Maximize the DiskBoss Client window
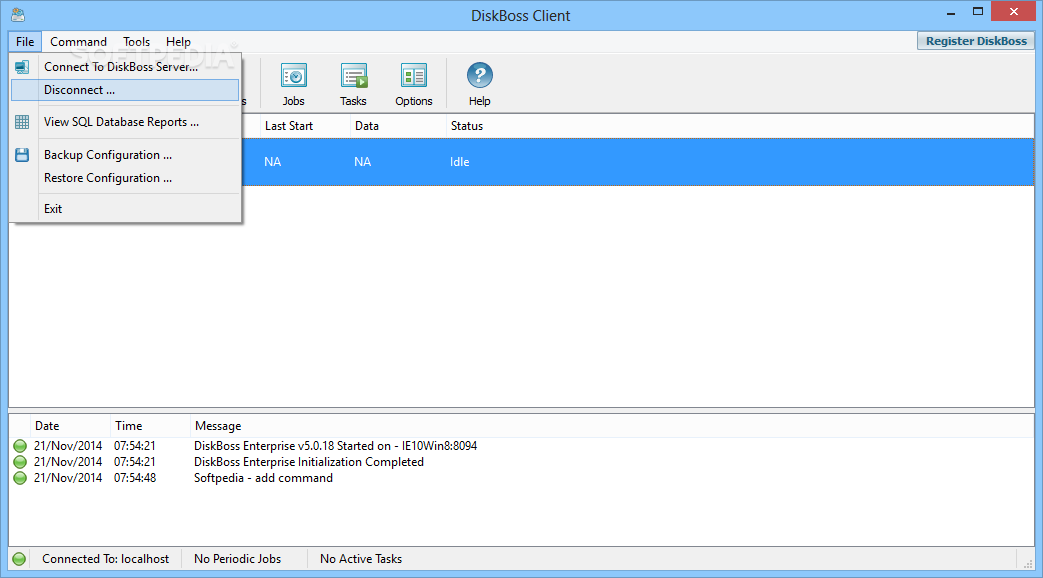The image size is (1043, 578). [x=978, y=12]
